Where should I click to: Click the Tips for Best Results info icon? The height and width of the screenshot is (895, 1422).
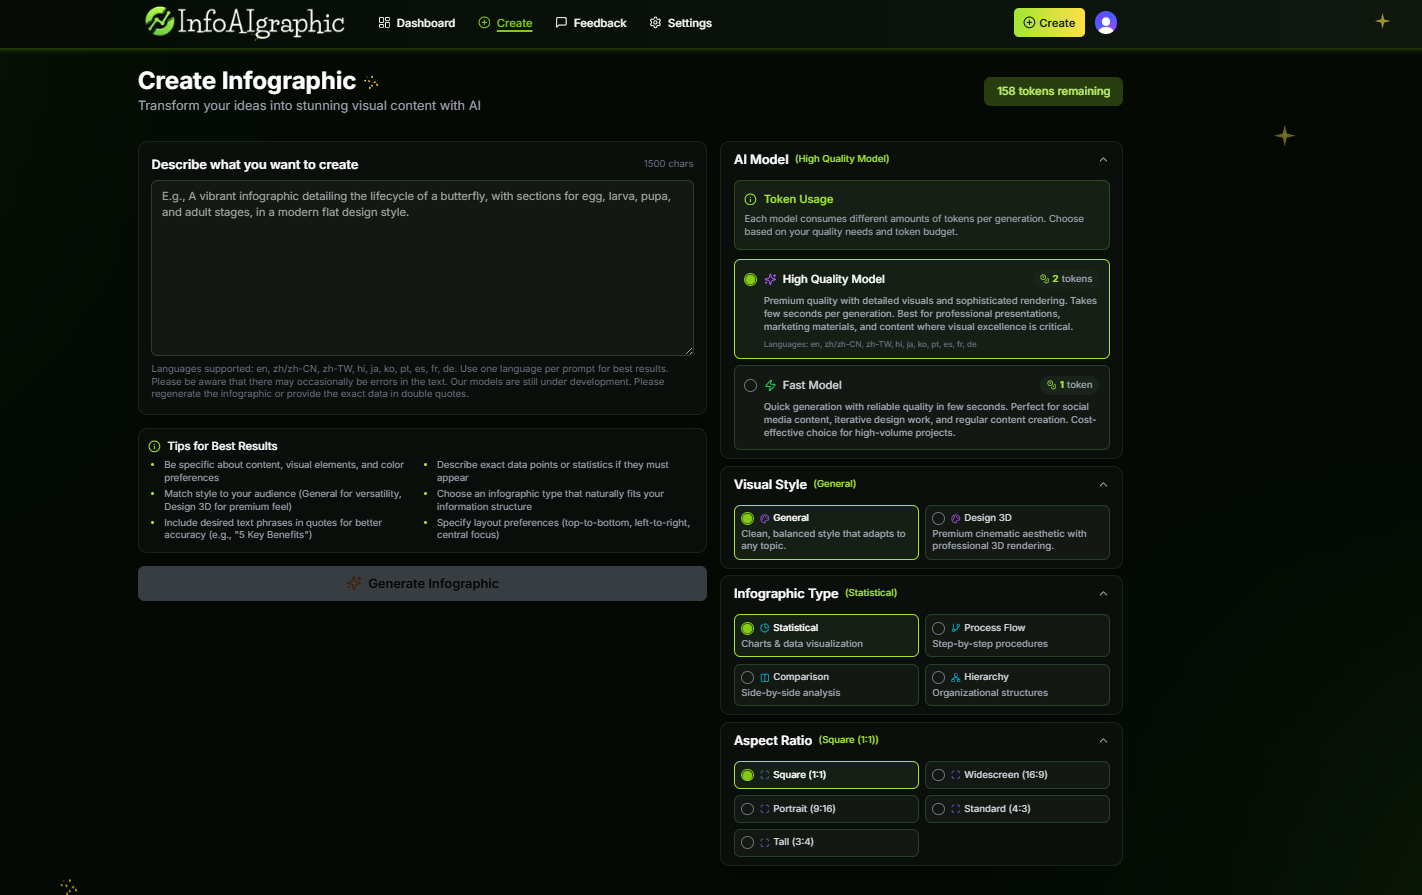[153, 446]
